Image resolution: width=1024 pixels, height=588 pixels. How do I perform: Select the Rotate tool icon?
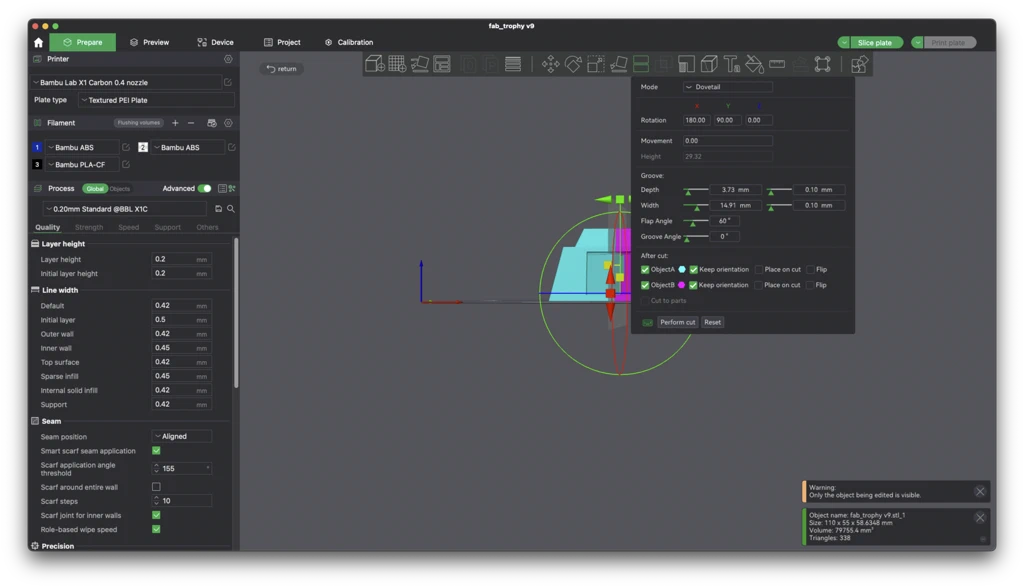pyautogui.click(x=573, y=64)
